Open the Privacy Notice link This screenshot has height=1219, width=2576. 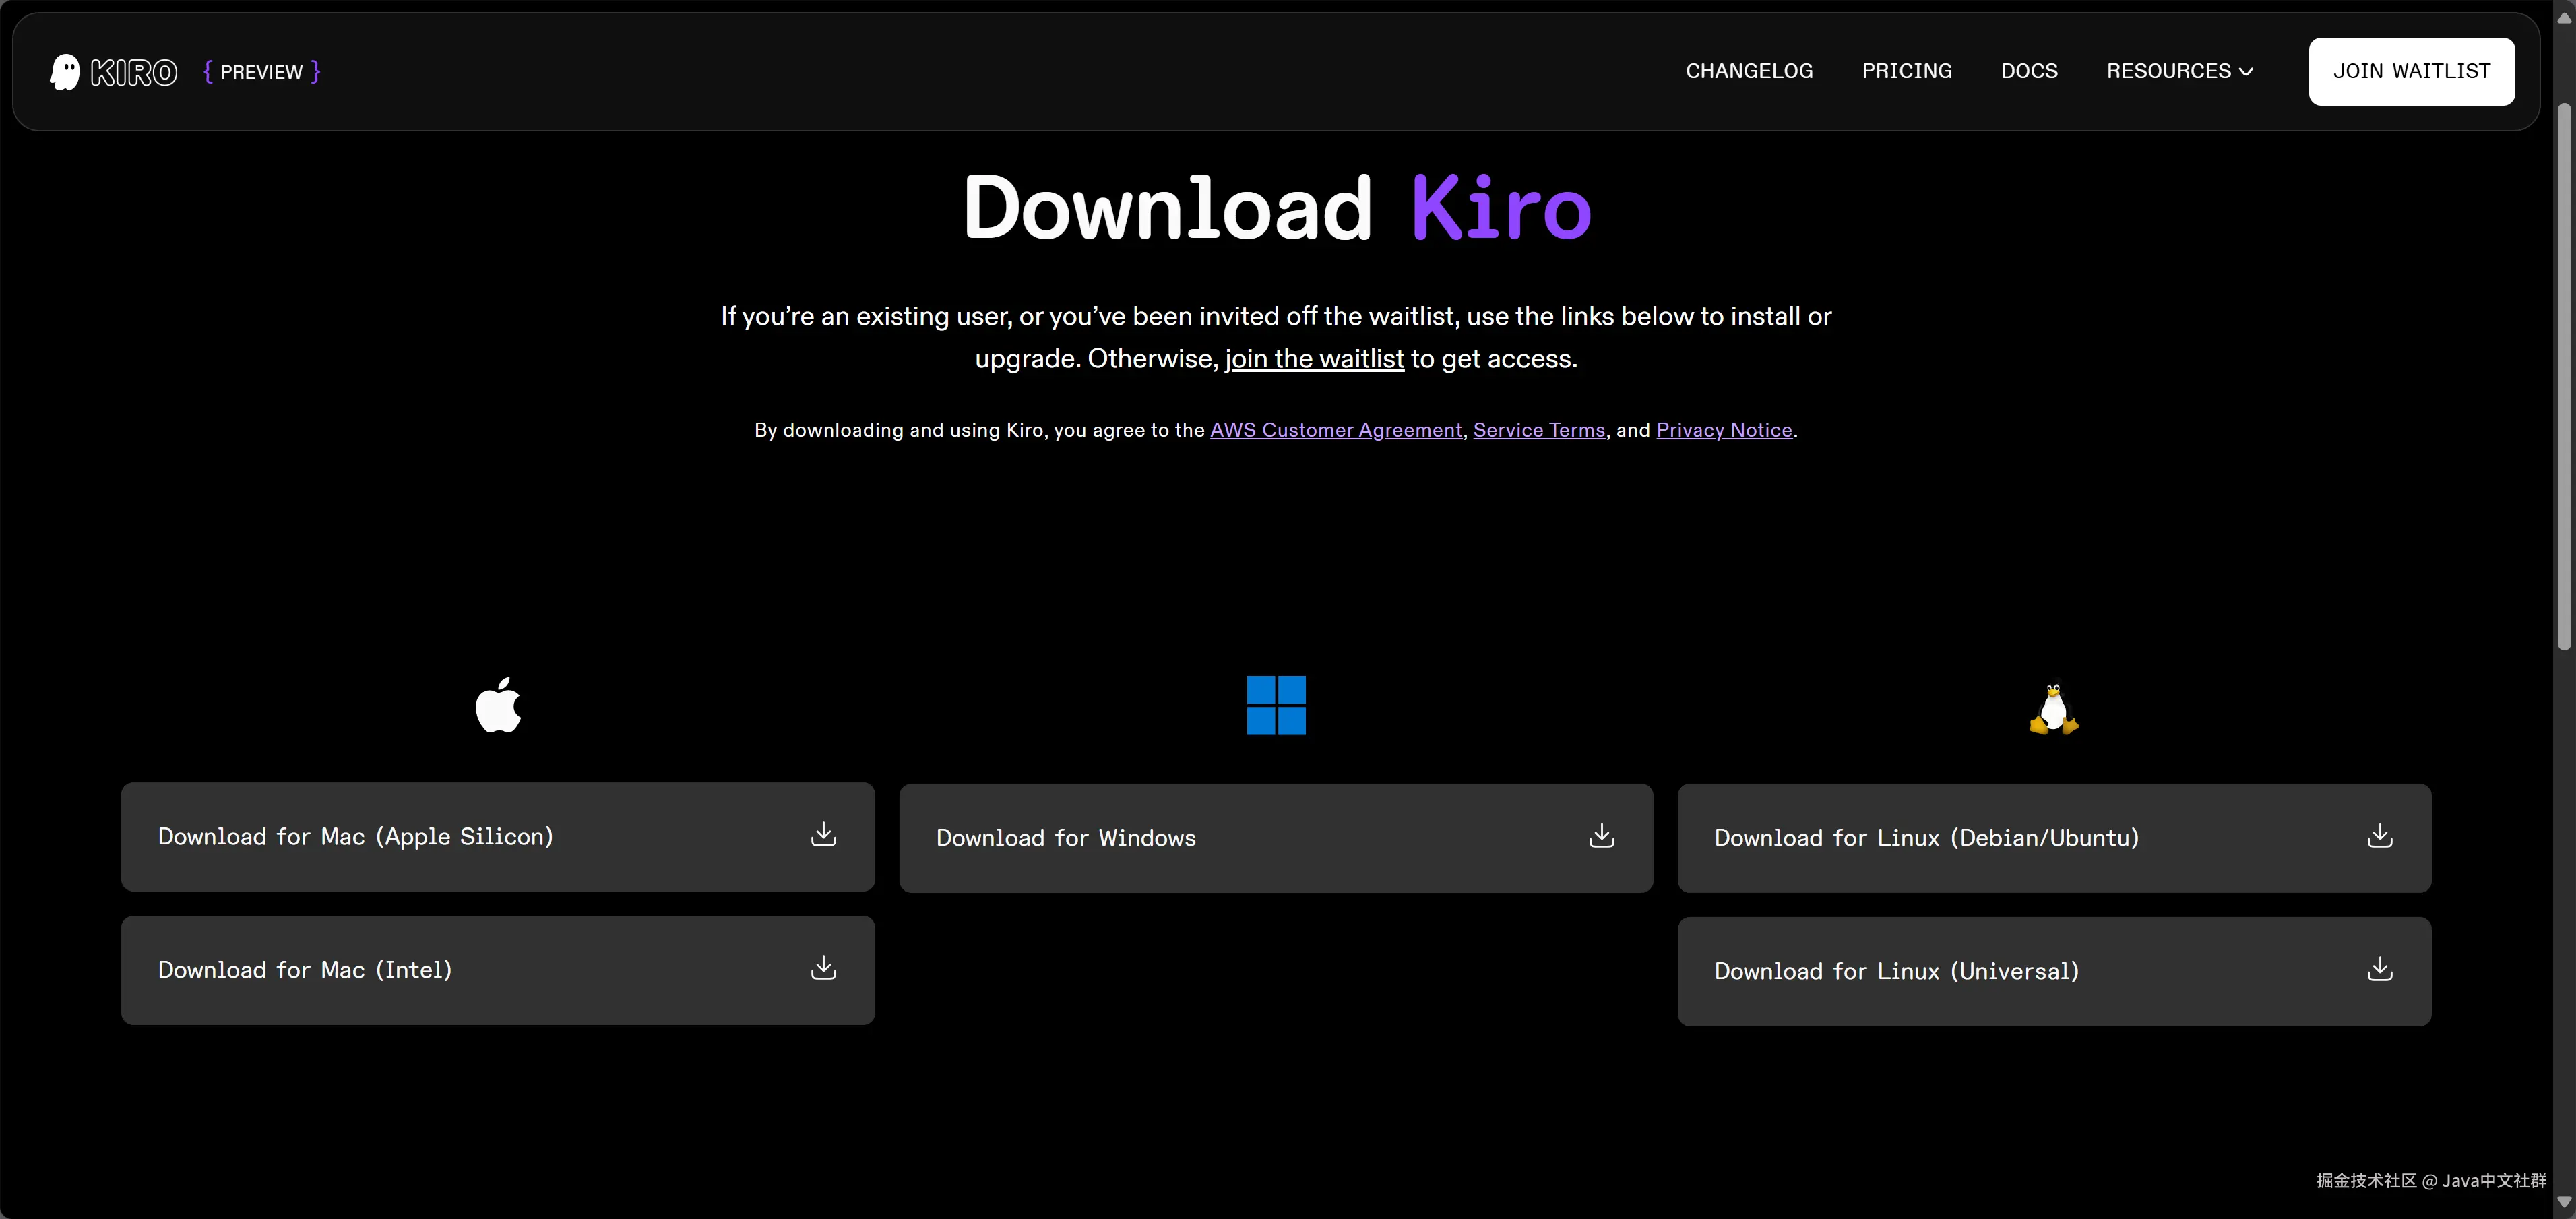pyautogui.click(x=1723, y=430)
